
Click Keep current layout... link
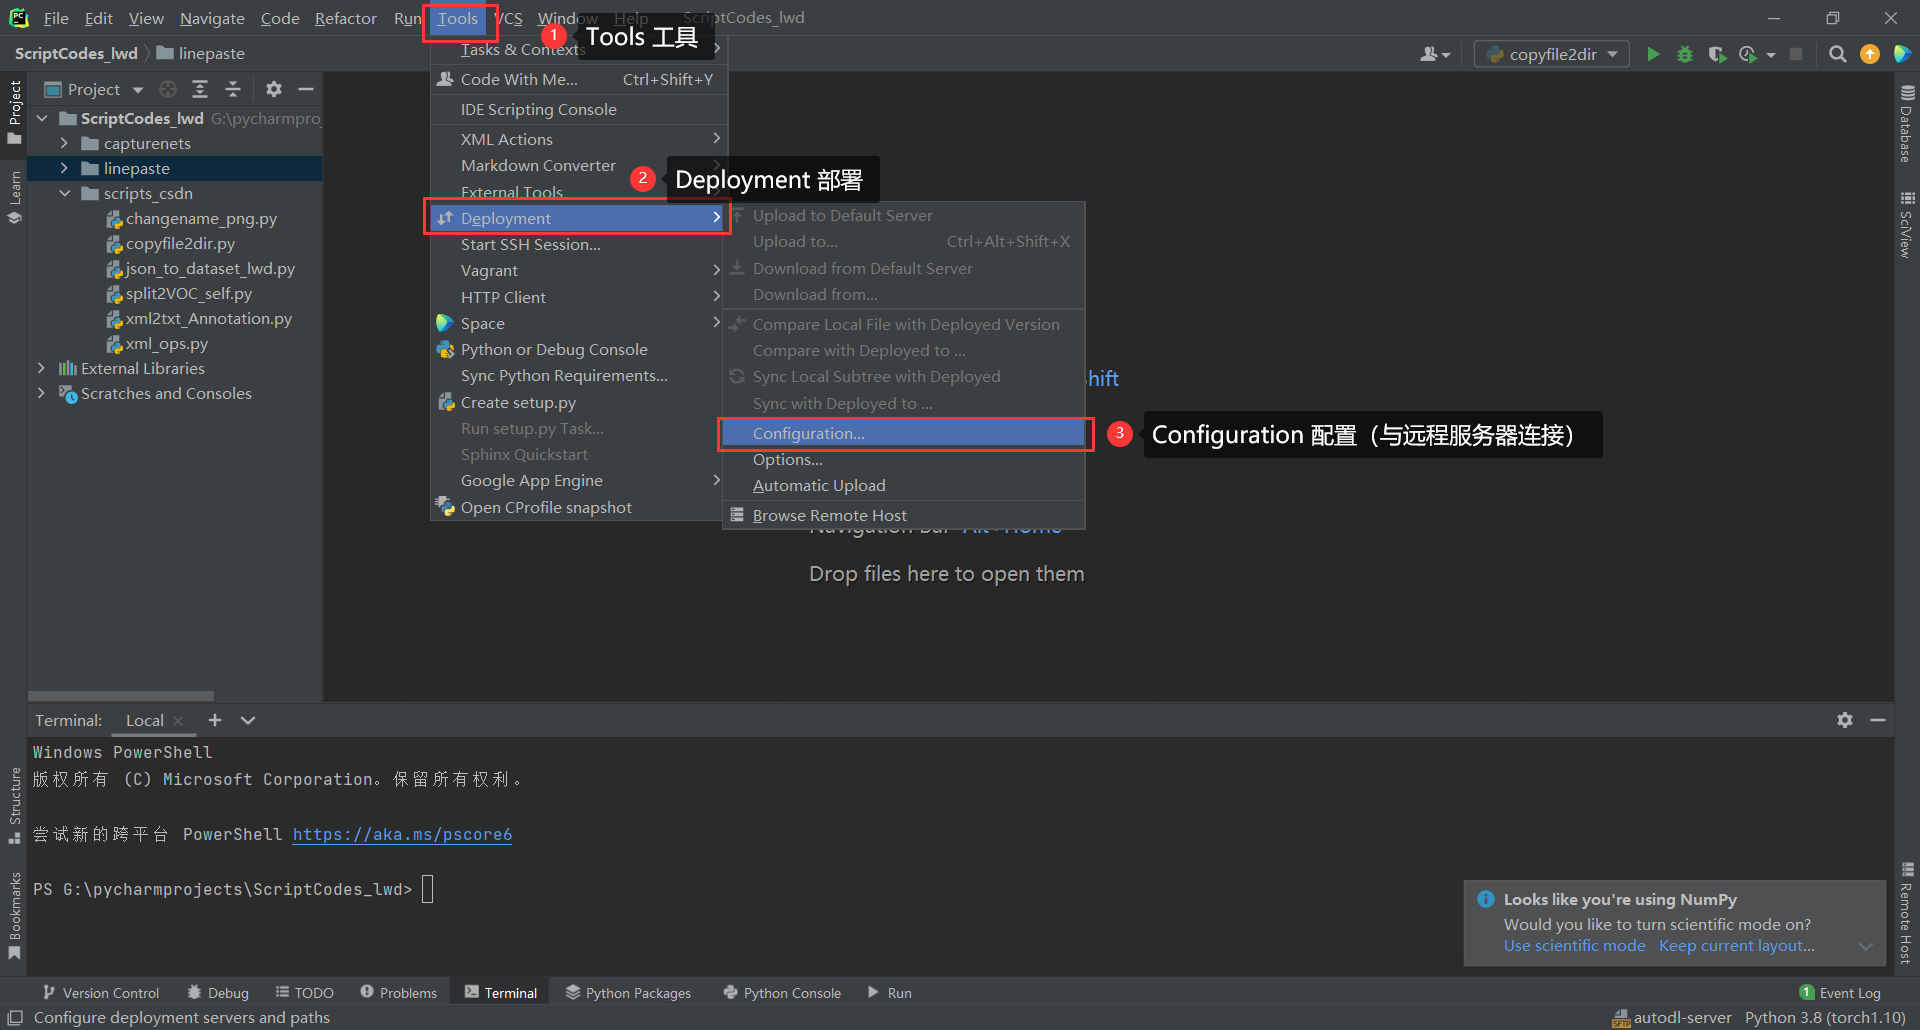[x=1737, y=946]
